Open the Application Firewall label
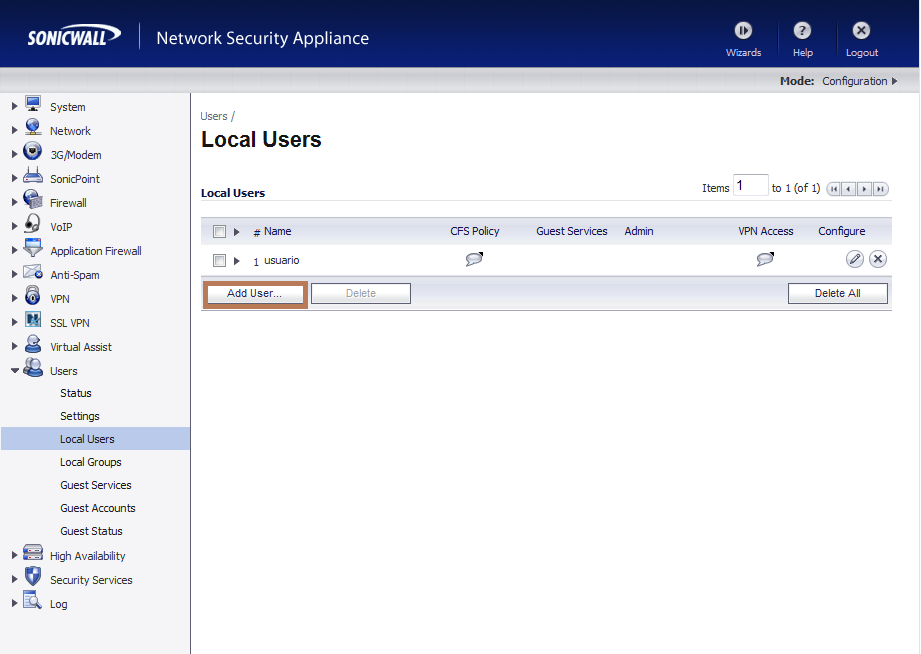The height and width of the screenshot is (654, 921). pos(96,251)
